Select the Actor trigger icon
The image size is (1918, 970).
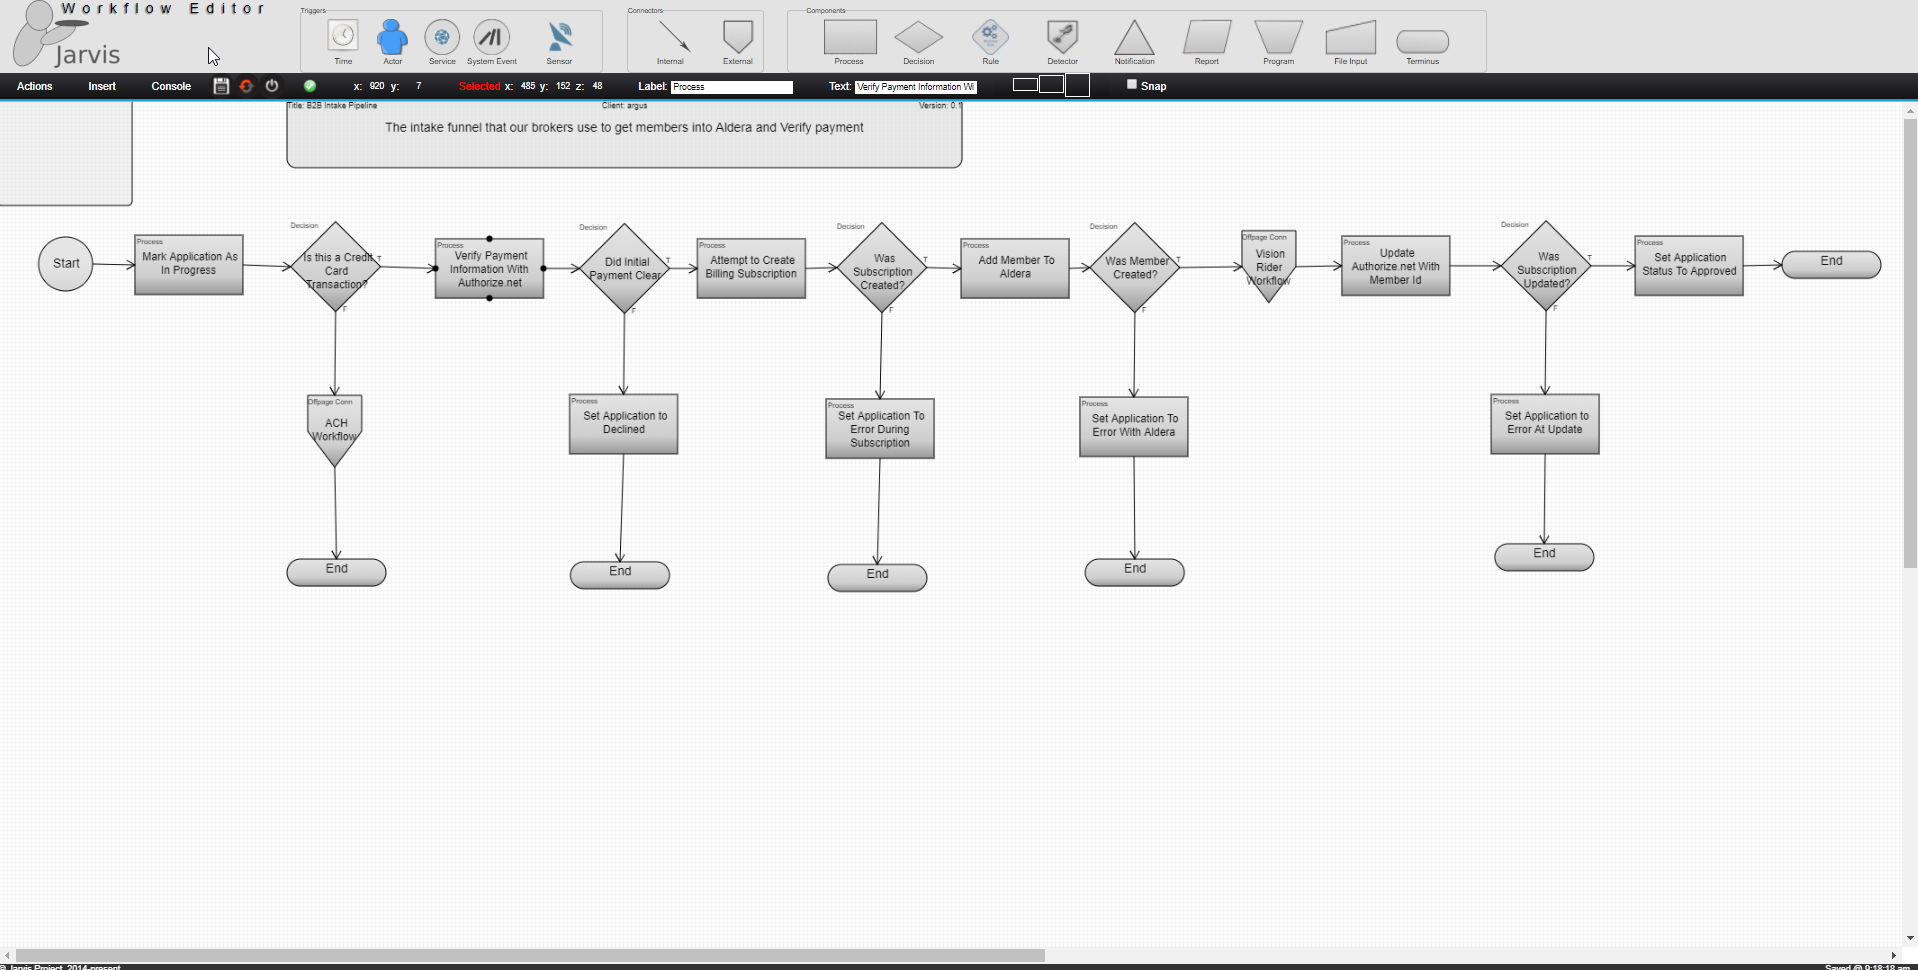coord(392,38)
